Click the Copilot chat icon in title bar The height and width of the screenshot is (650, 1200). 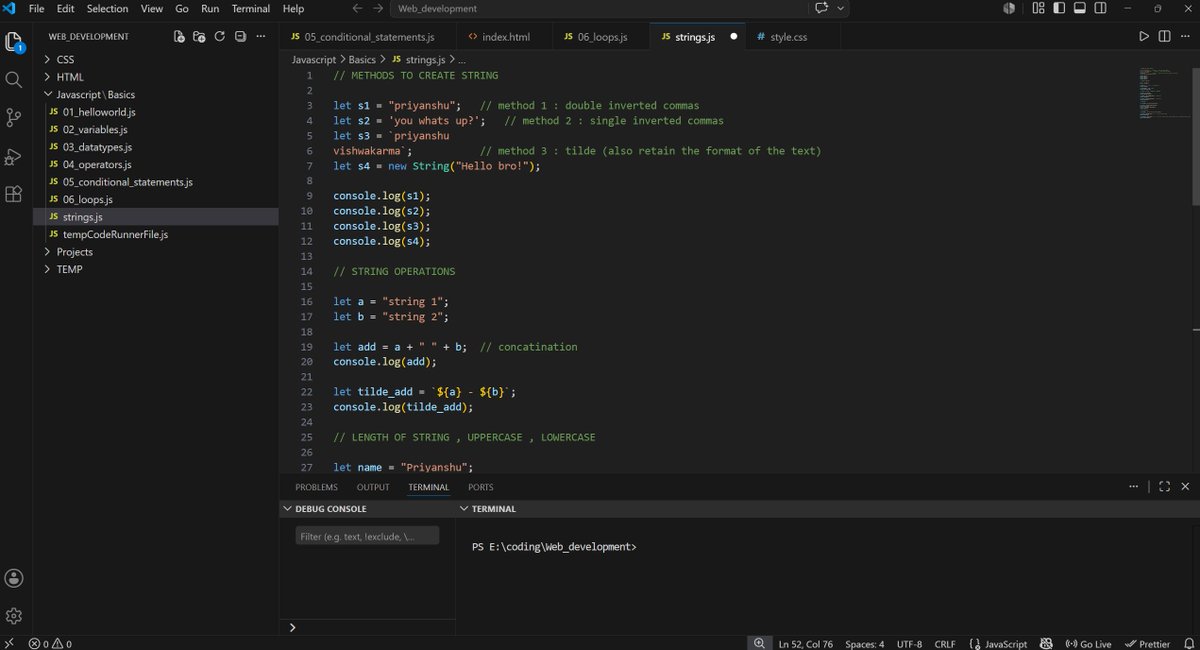[822, 8]
